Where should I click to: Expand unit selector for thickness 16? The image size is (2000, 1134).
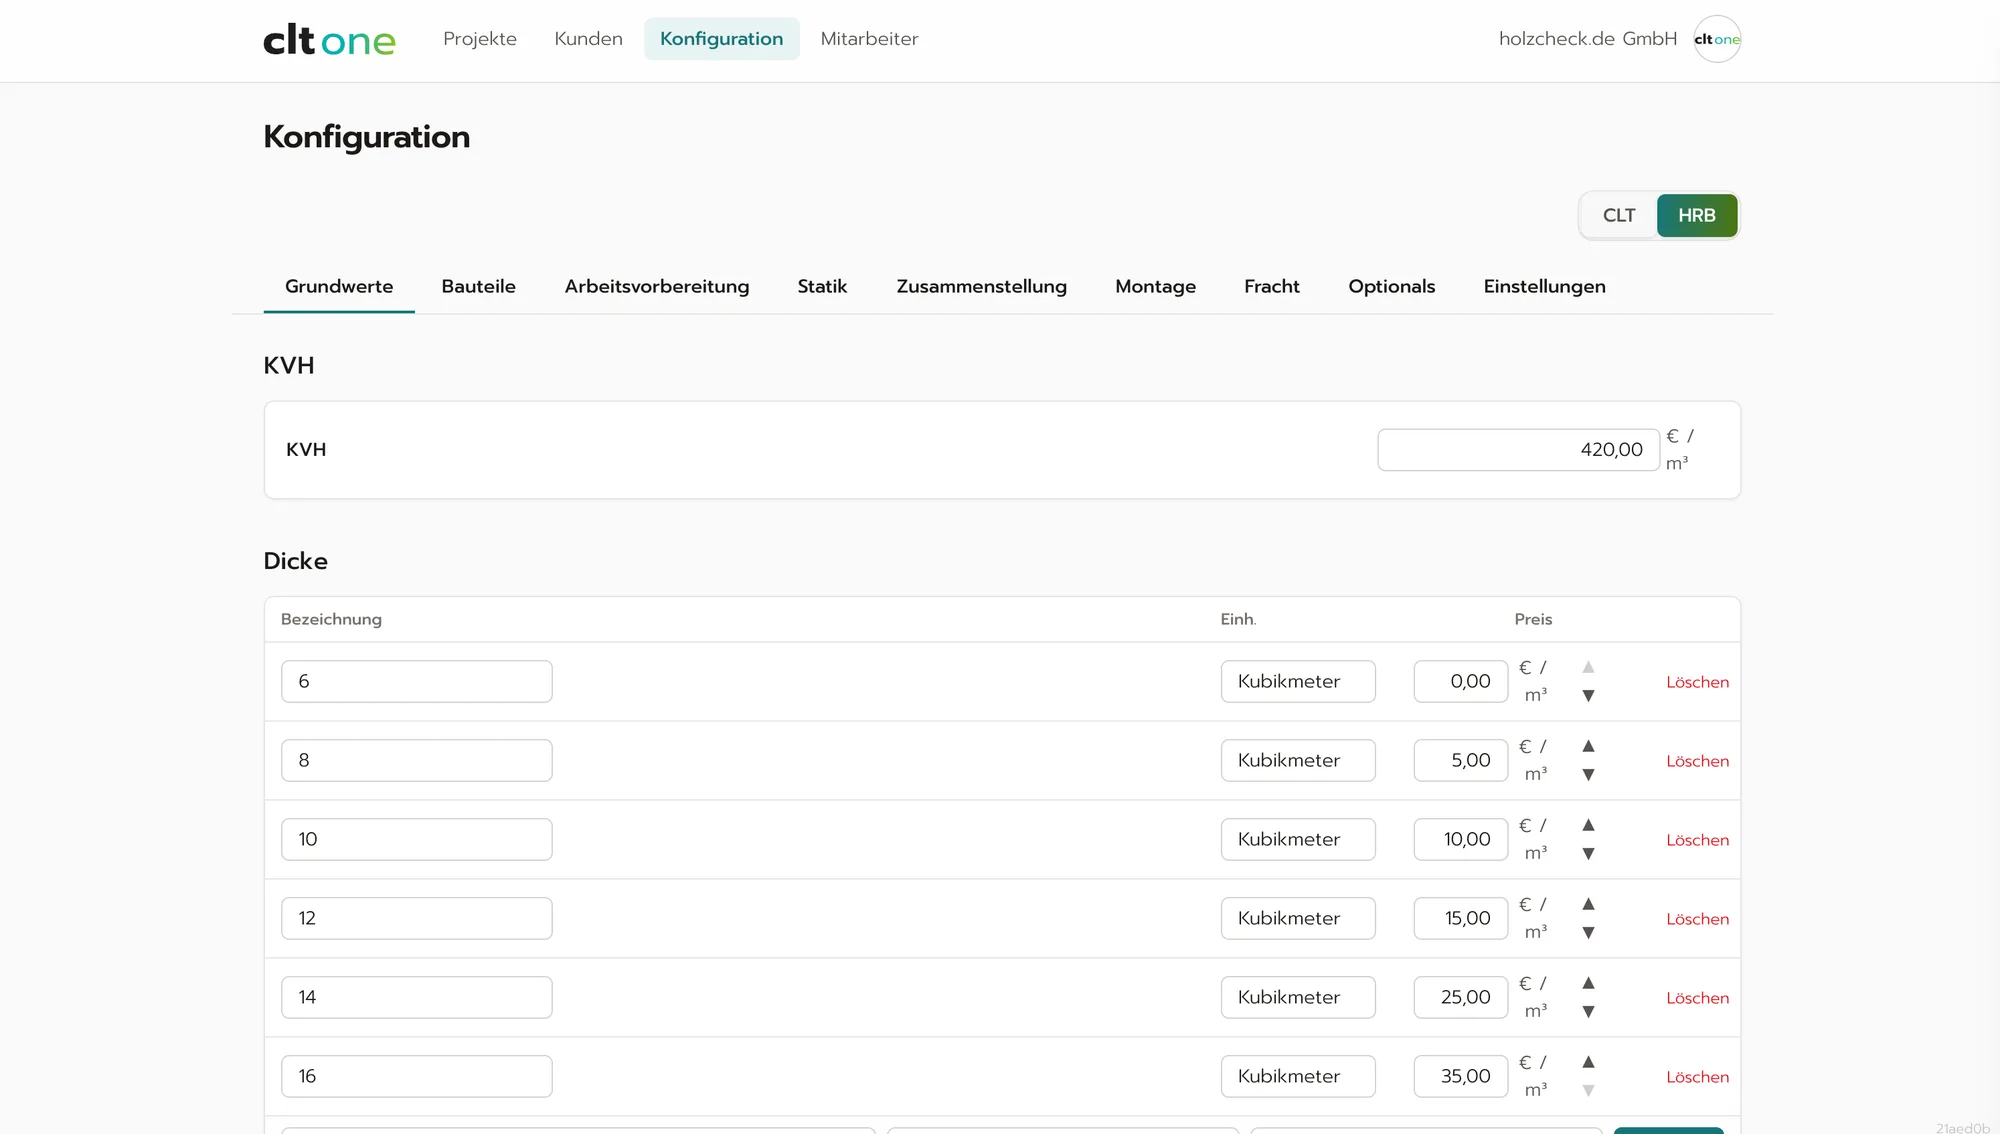click(x=1298, y=1076)
